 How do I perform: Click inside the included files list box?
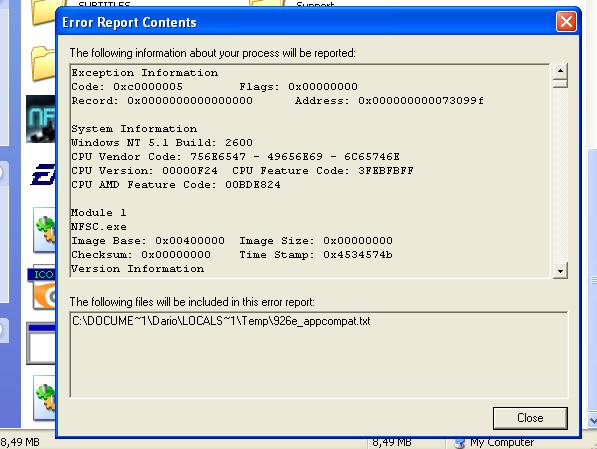coord(319,355)
